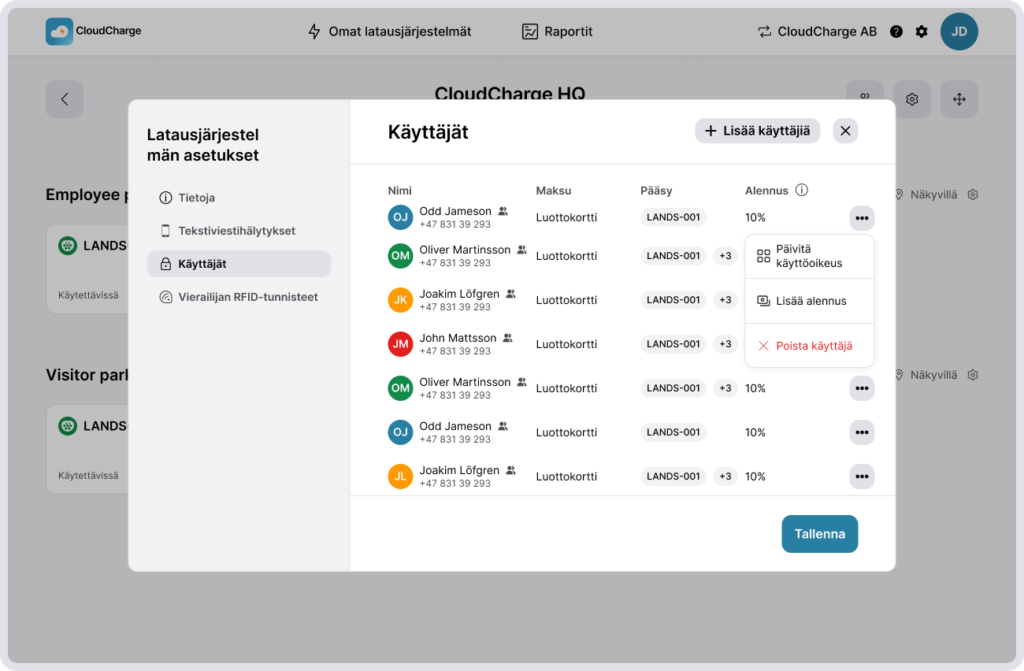Open the Tekstiviestihälytykset section
1024x671 pixels.
[236, 231]
